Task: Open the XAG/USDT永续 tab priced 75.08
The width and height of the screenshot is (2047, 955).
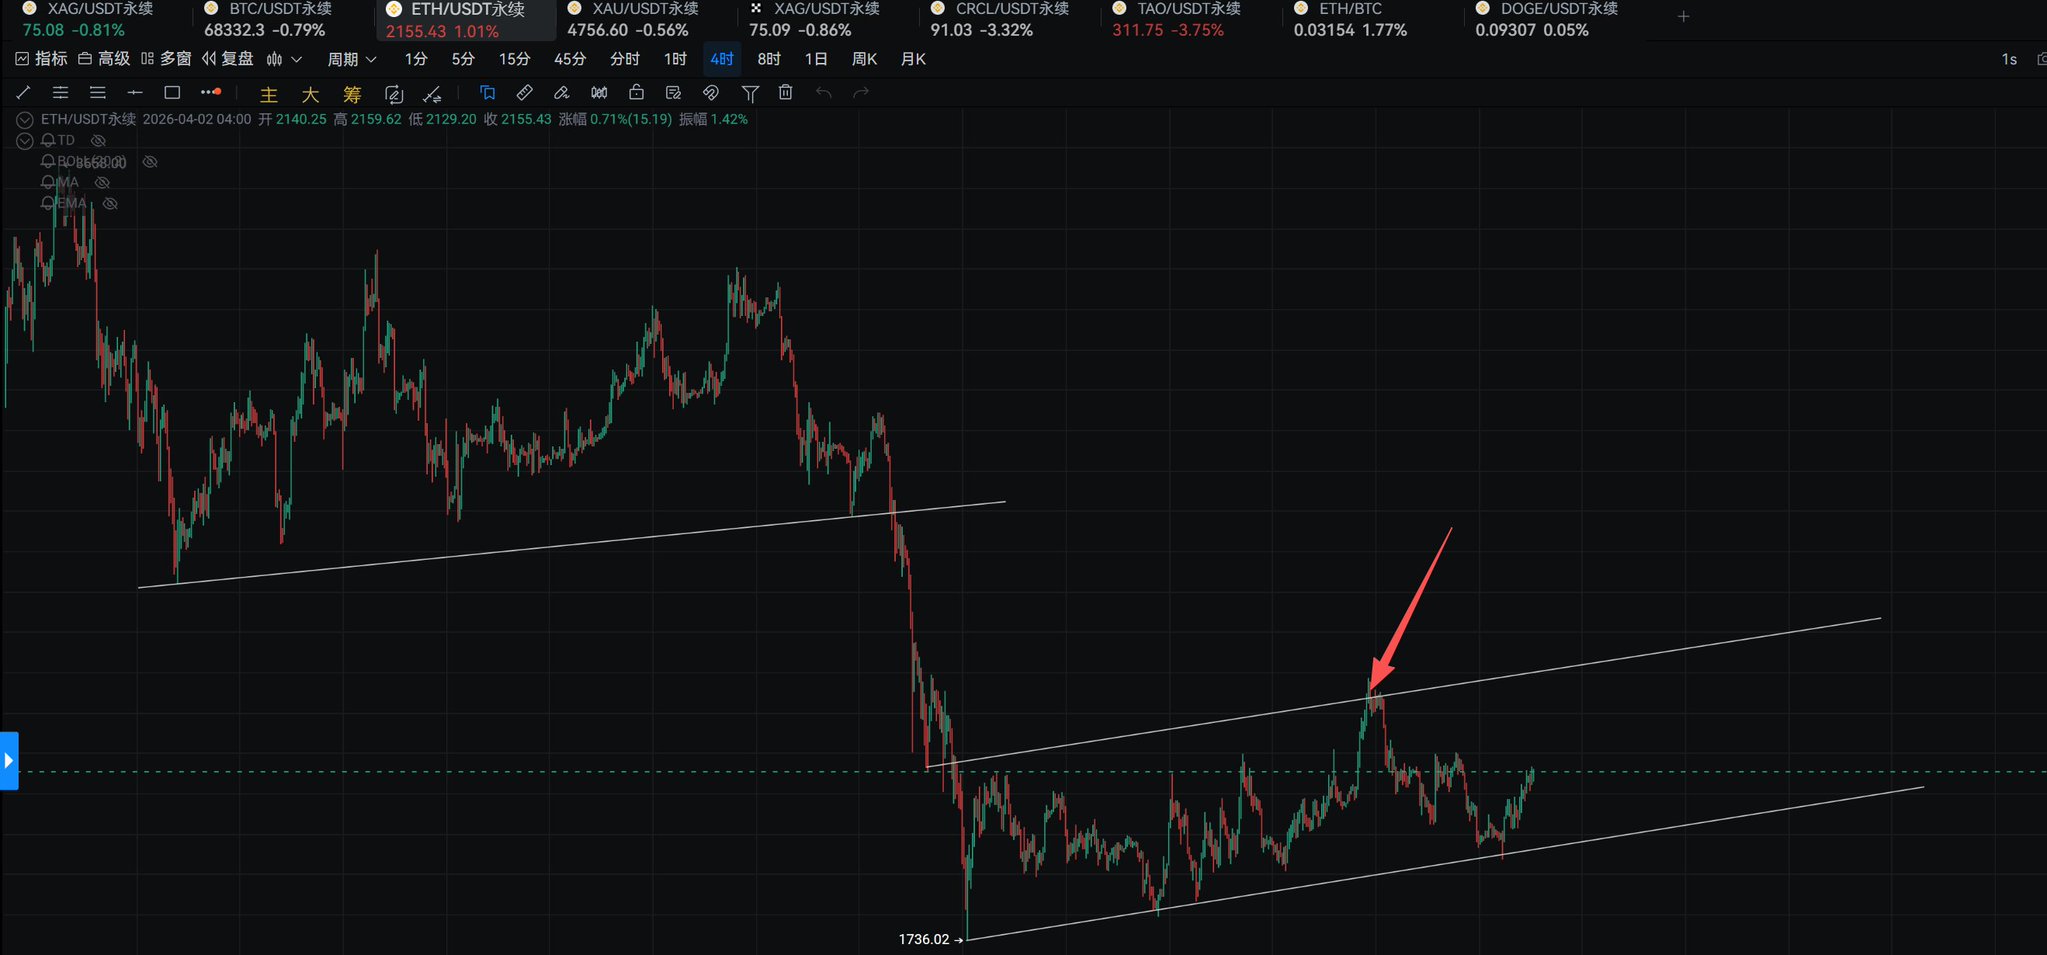Action: [88, 20]
